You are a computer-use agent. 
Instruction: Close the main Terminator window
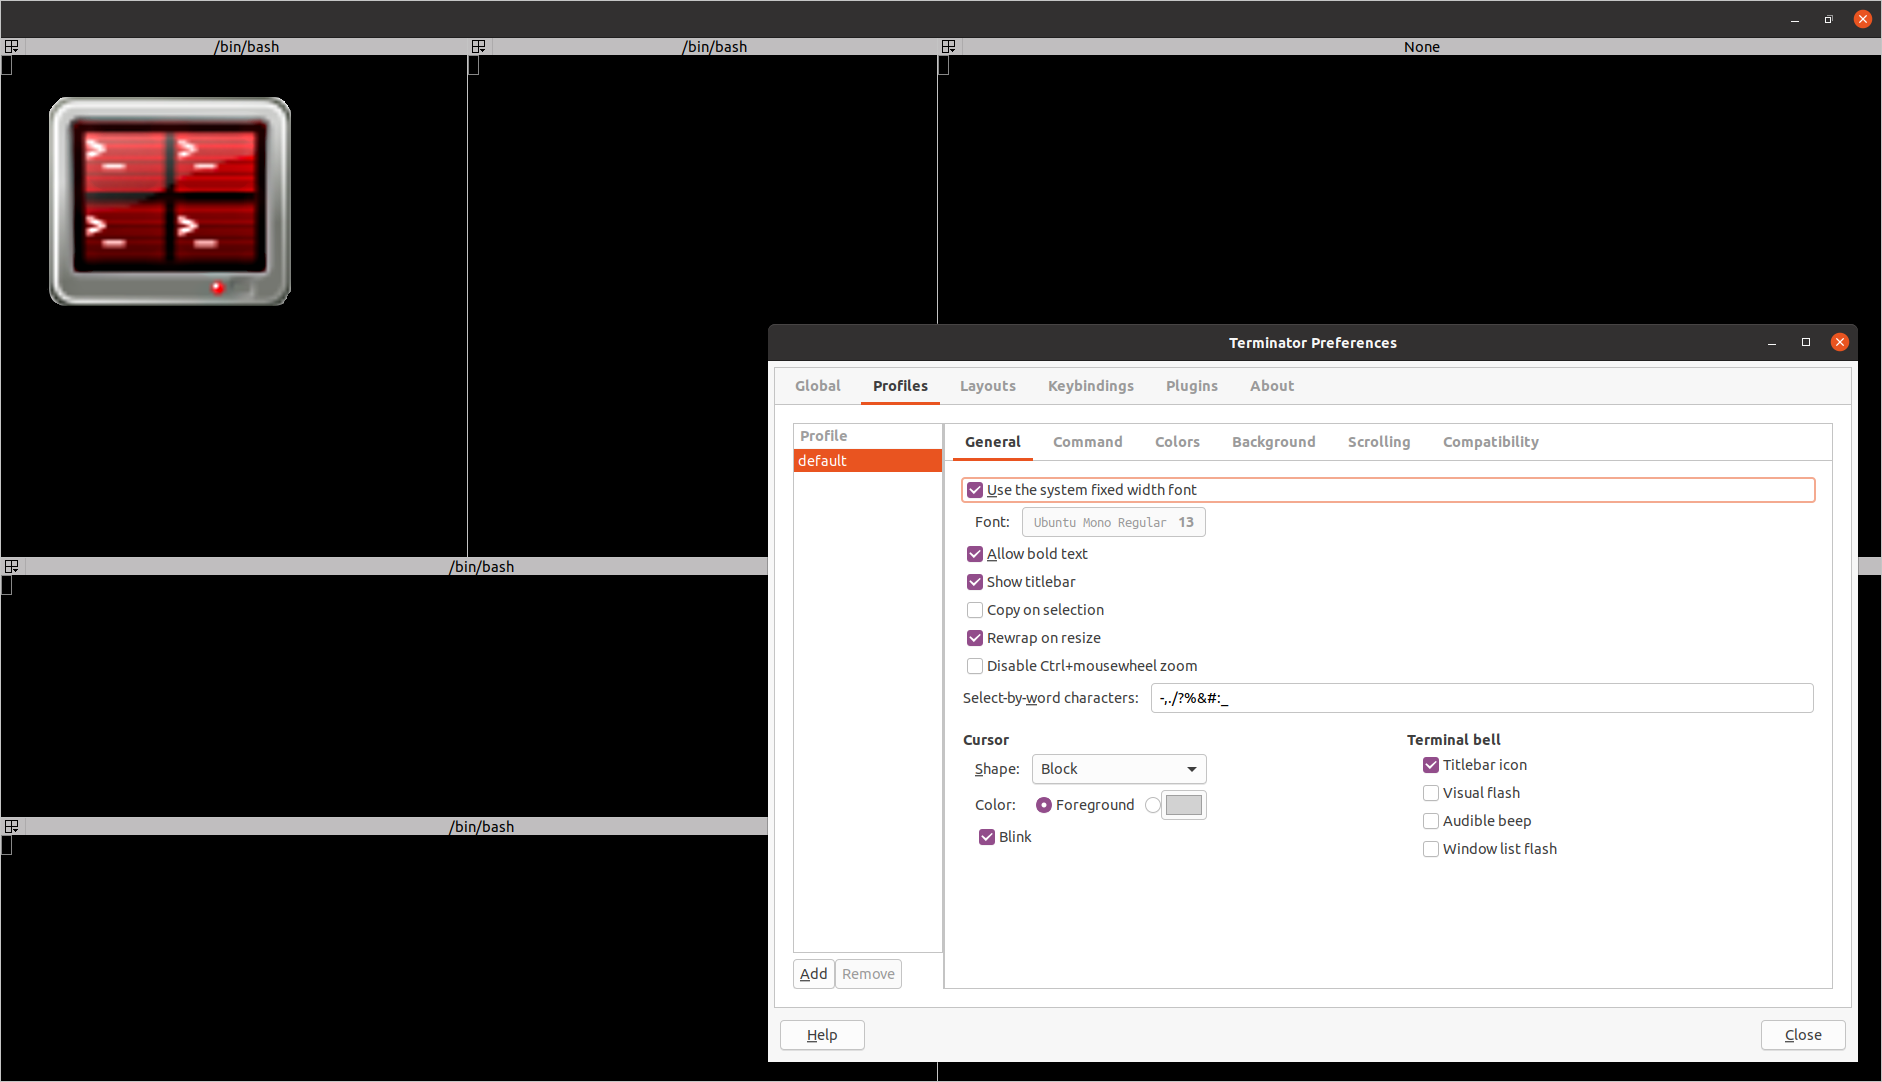tap(1863, 19)
